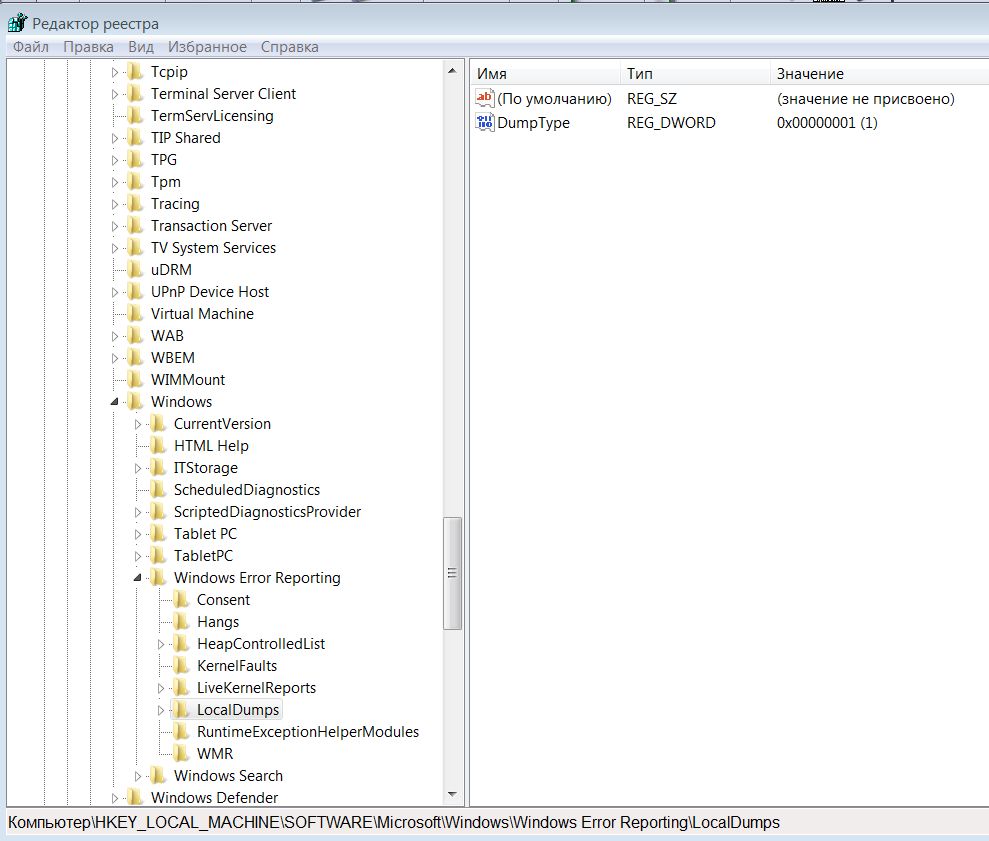
Task: Select the DumpType value name
Action: click(534, 123)
